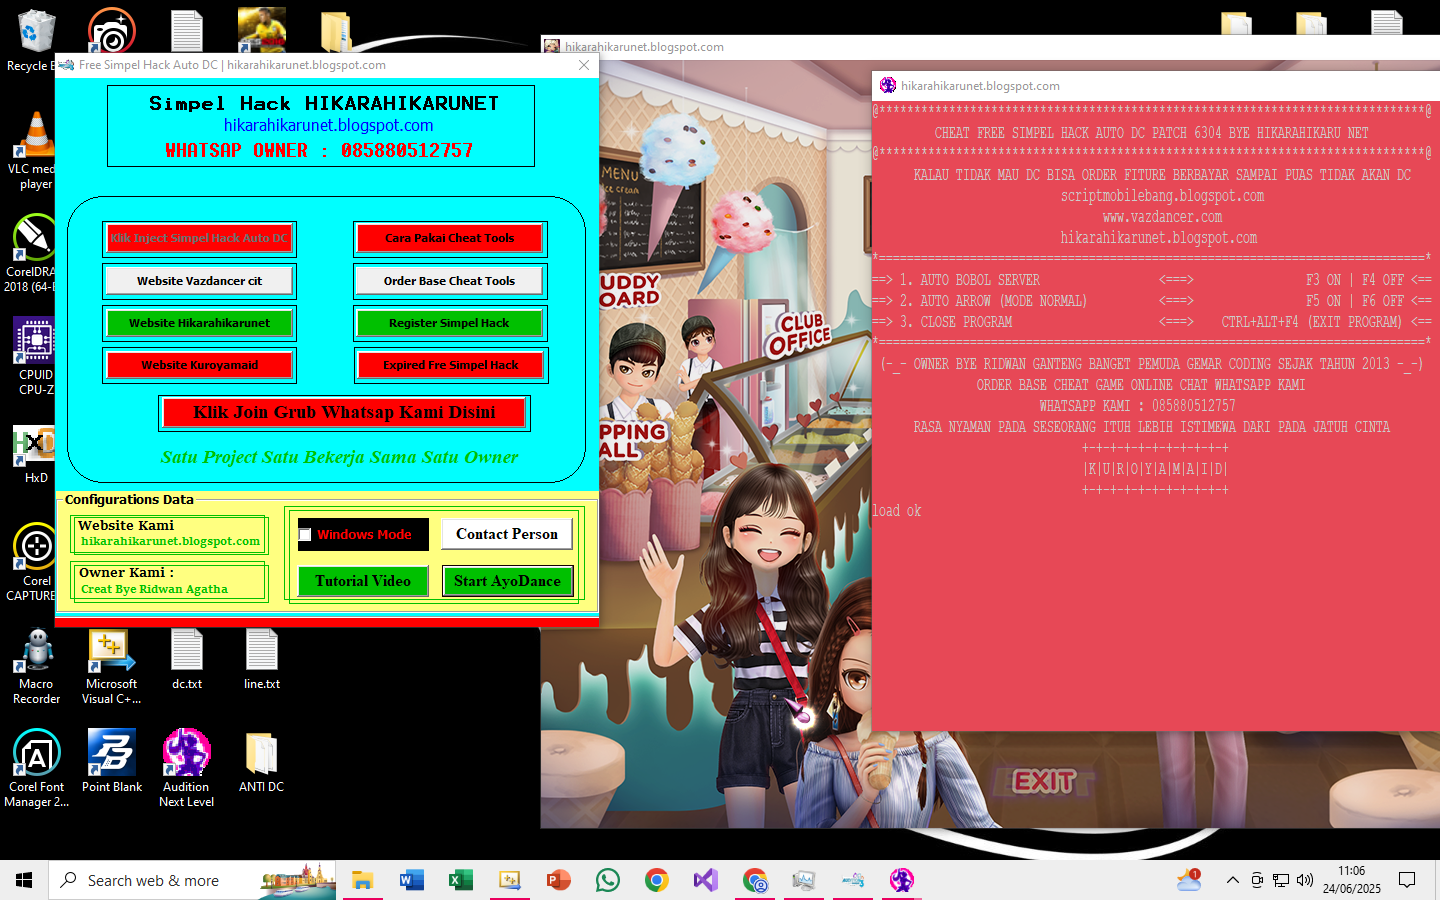This screenshot has width=1440, height=900.
Task: Click Search web & more box
Action: click(x=192, y=880)
